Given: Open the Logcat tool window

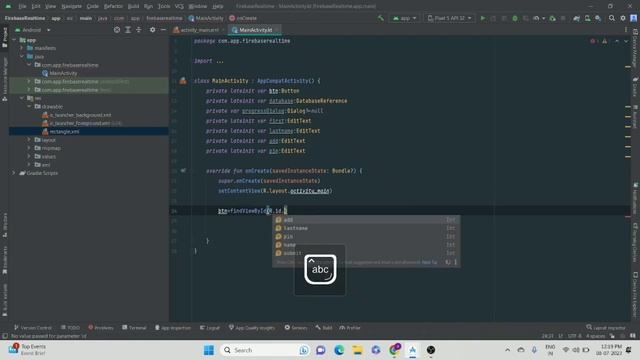Looking at the screenshot, I should 210,328.
